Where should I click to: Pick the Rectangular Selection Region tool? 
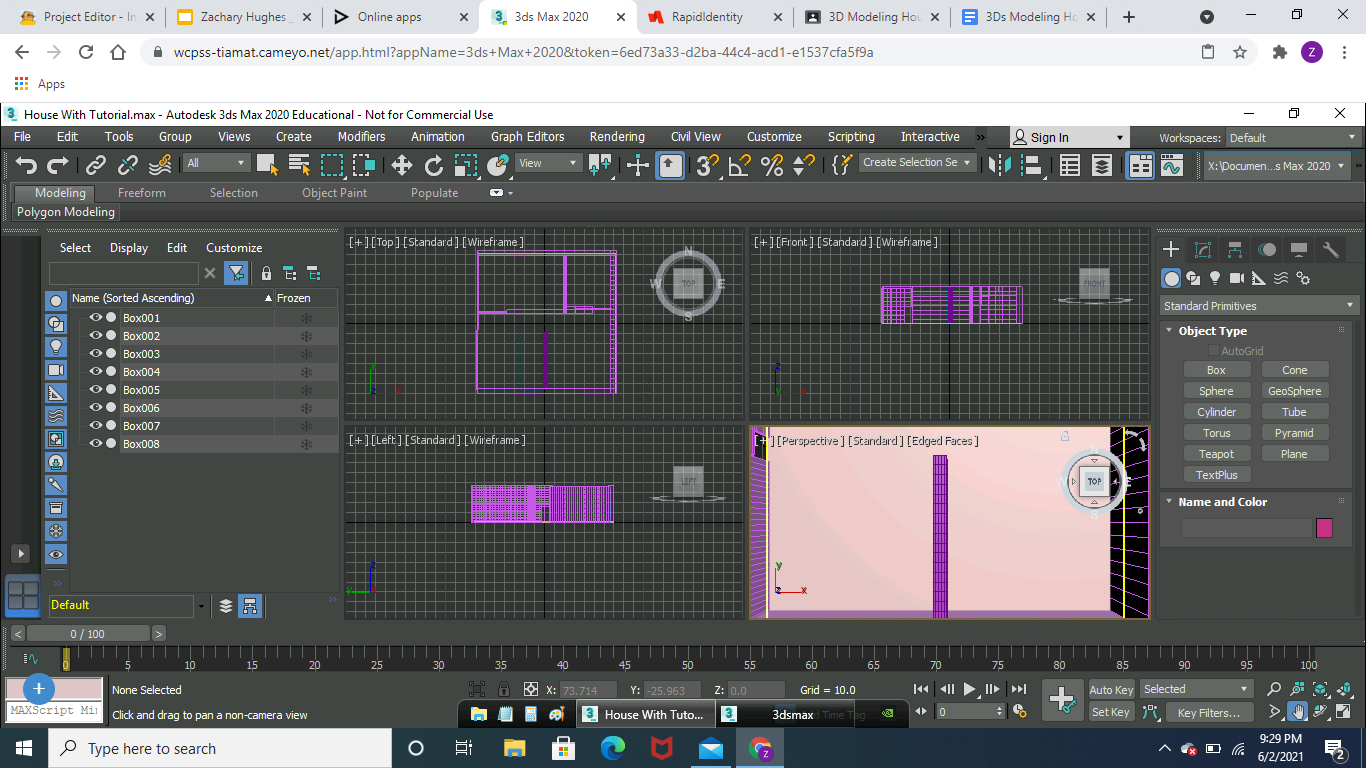332,166
